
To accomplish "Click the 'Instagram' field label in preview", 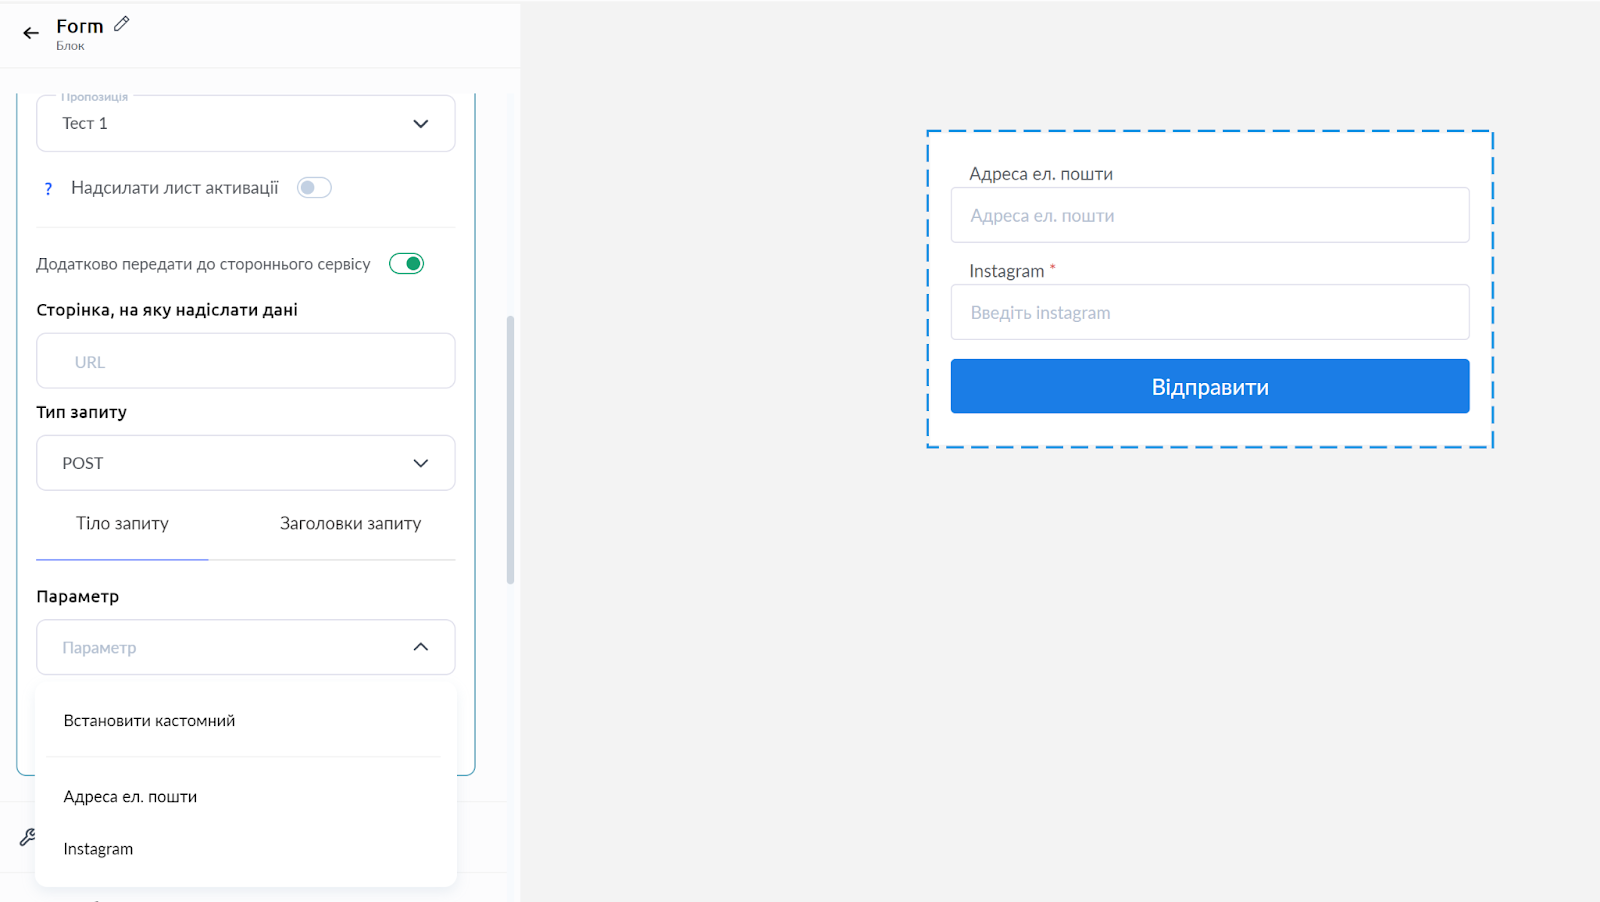I will (1007, 271).
